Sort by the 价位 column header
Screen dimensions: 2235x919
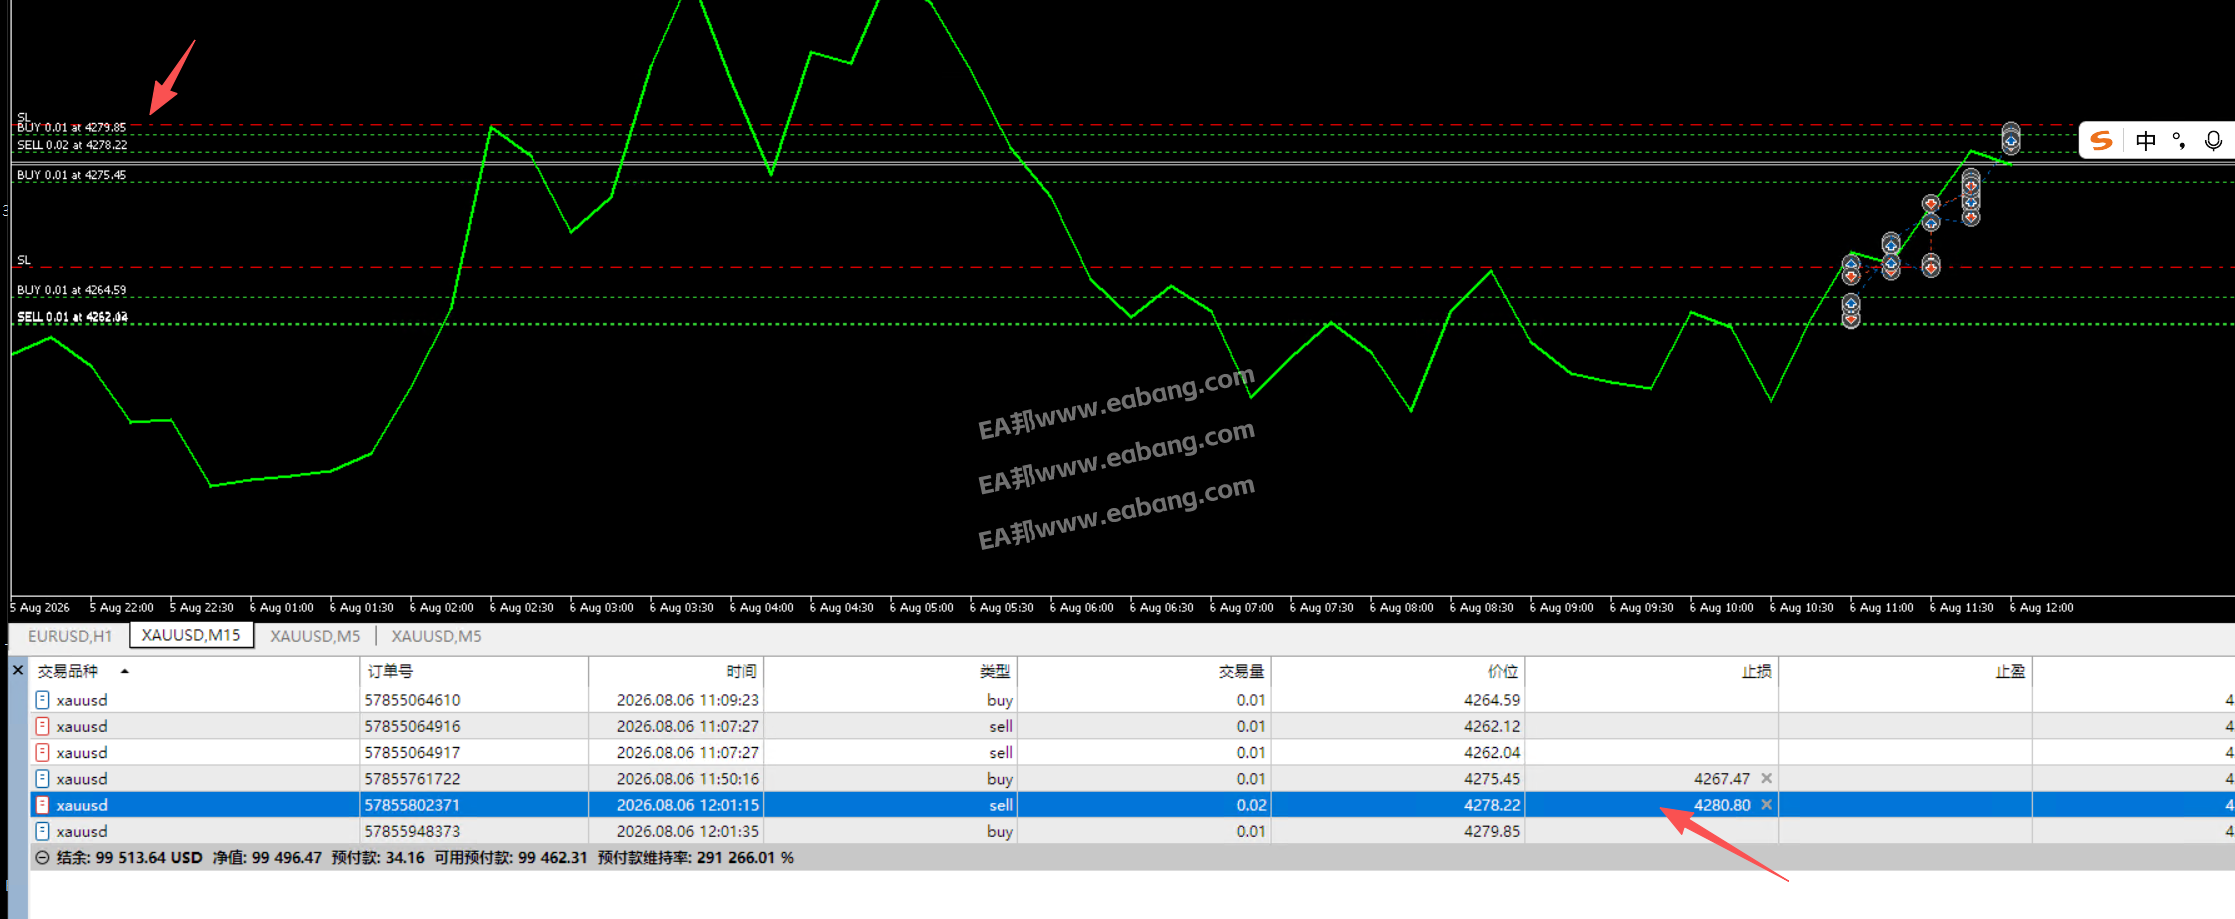click(1503, 671)
